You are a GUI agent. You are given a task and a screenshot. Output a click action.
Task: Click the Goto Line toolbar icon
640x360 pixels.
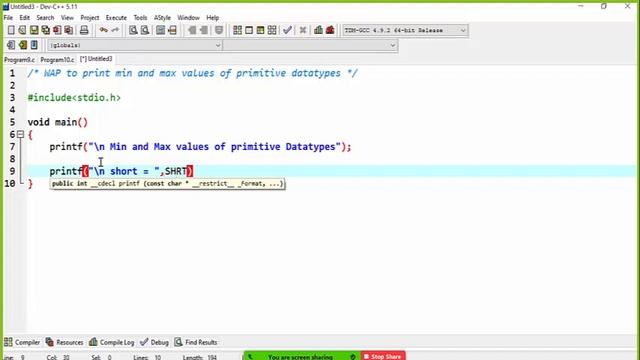click(172, 30)
